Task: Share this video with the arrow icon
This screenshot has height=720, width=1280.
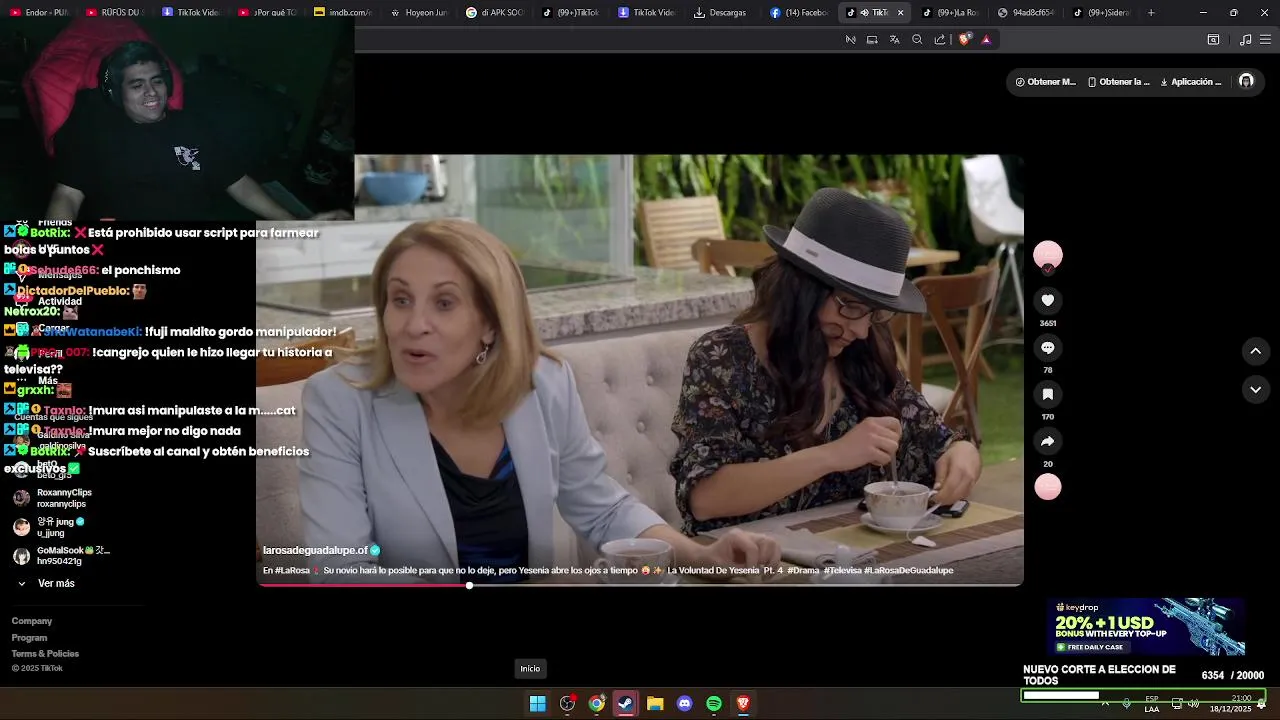Action: point(1047,441)
